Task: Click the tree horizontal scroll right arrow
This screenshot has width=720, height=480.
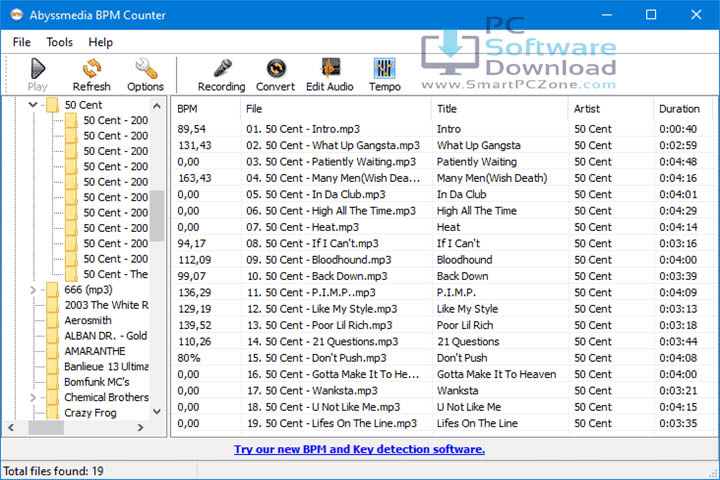Action: pyautogui.click(x=141, y=428)
